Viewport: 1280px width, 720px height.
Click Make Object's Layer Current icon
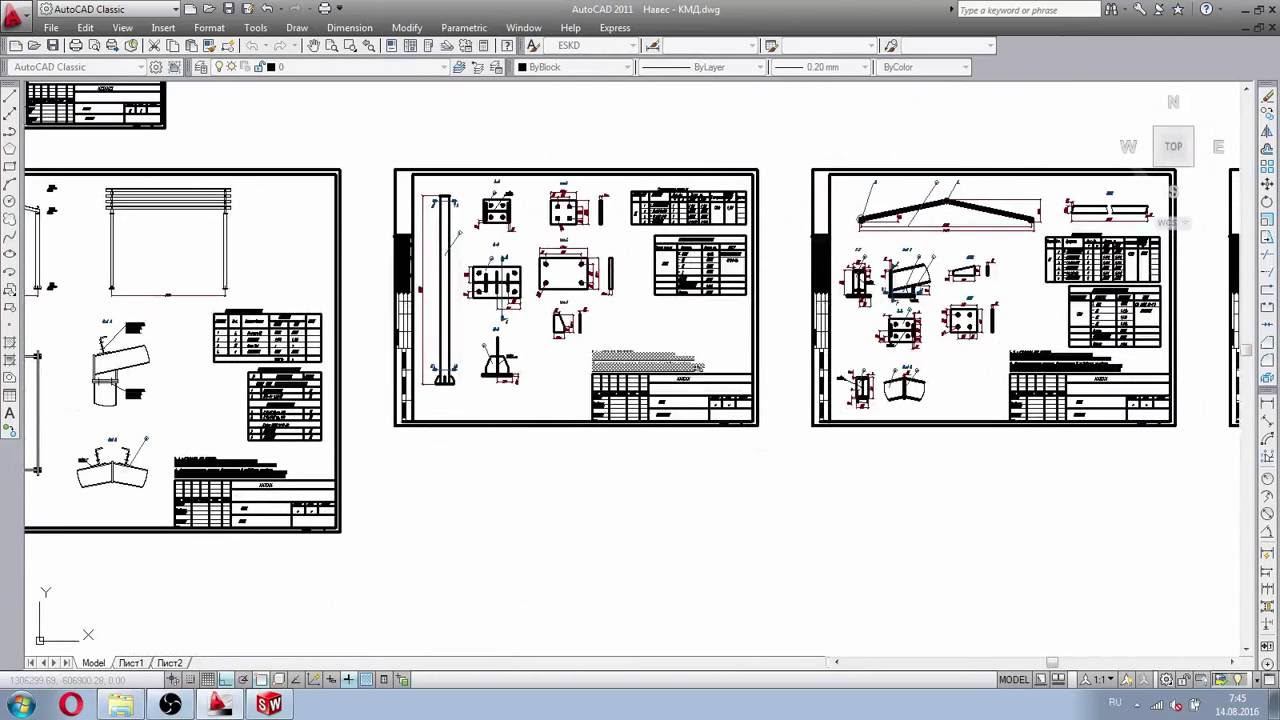point(459,67)
